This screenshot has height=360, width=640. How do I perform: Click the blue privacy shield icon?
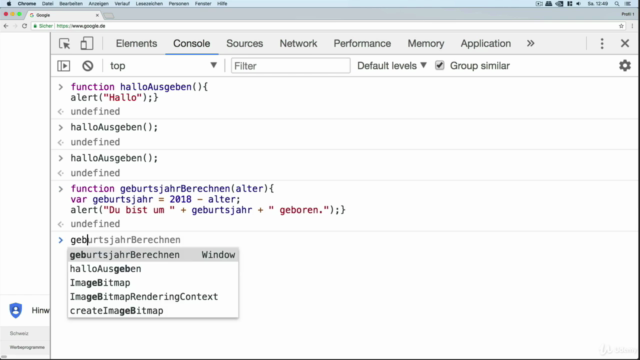click(x=16, y=310)
